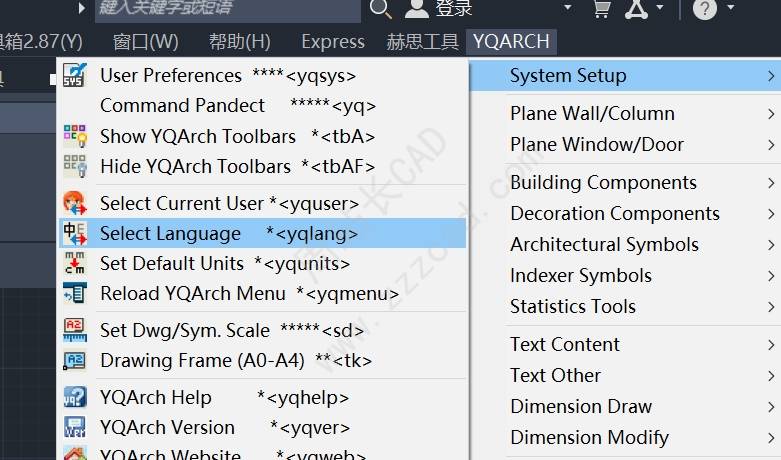This screenshot has height=460, width=781.
Task: Choose Select Current User
Action: click(262, 203)
